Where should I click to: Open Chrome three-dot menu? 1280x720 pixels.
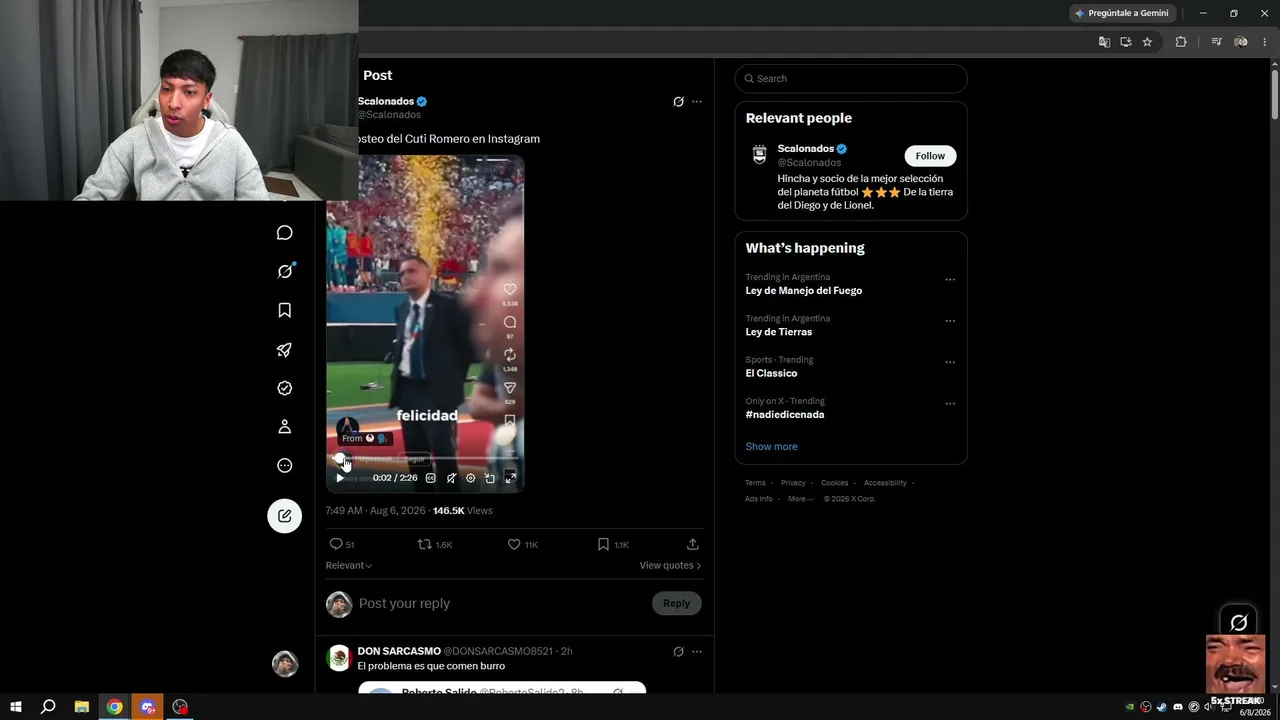[x=1265, y=42]
